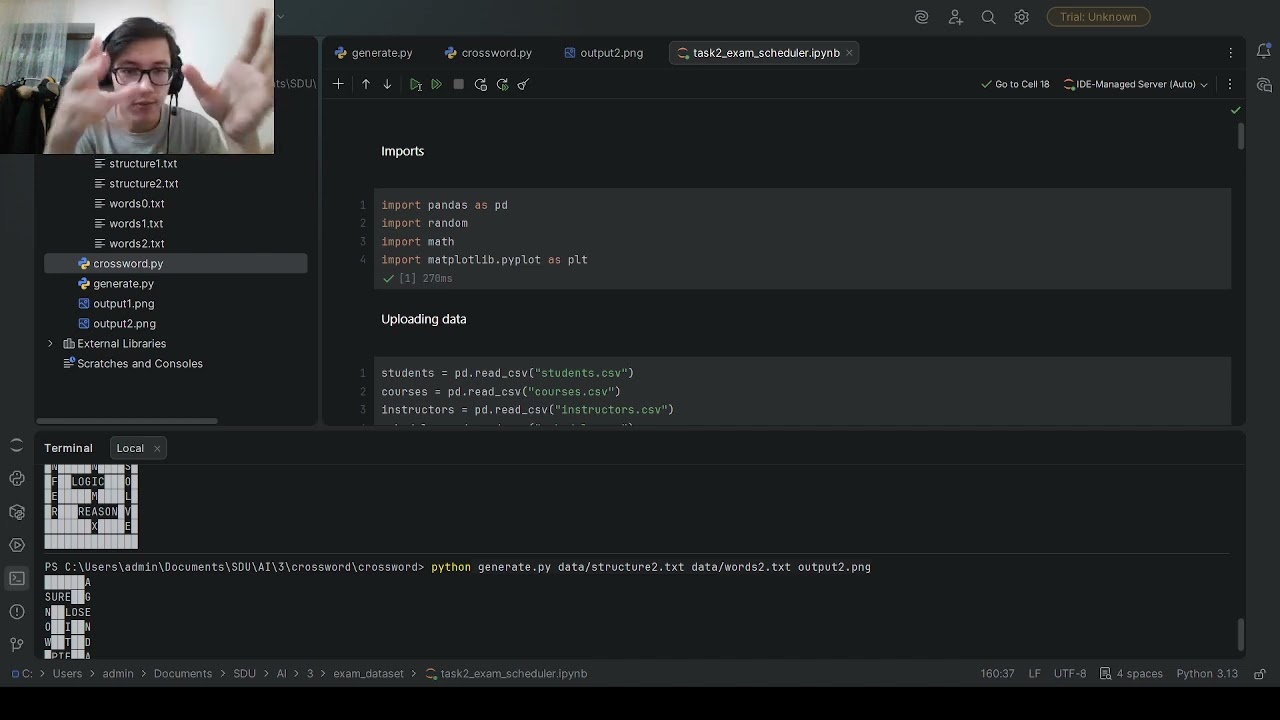Click Trial: Unknown license button
Viewport: 1280px width, 720px height.
1098,17
